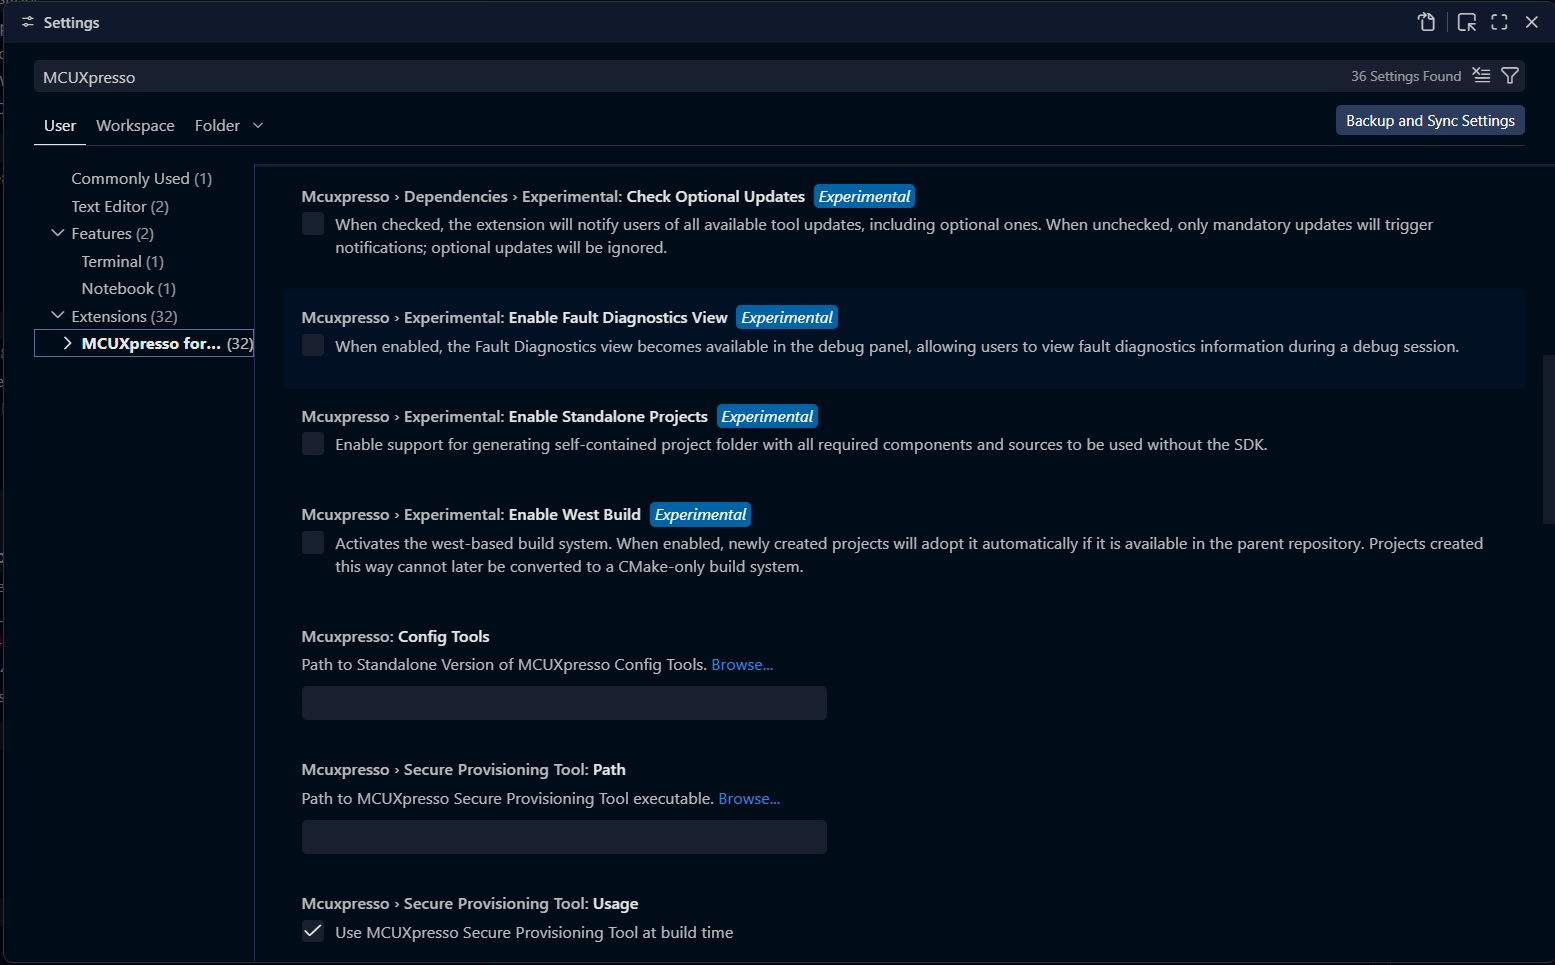Image resolution: width=1555 pixels, height=965 pixels.
Task: Switch to the Workspace settings tab
Action: [135, 126]
